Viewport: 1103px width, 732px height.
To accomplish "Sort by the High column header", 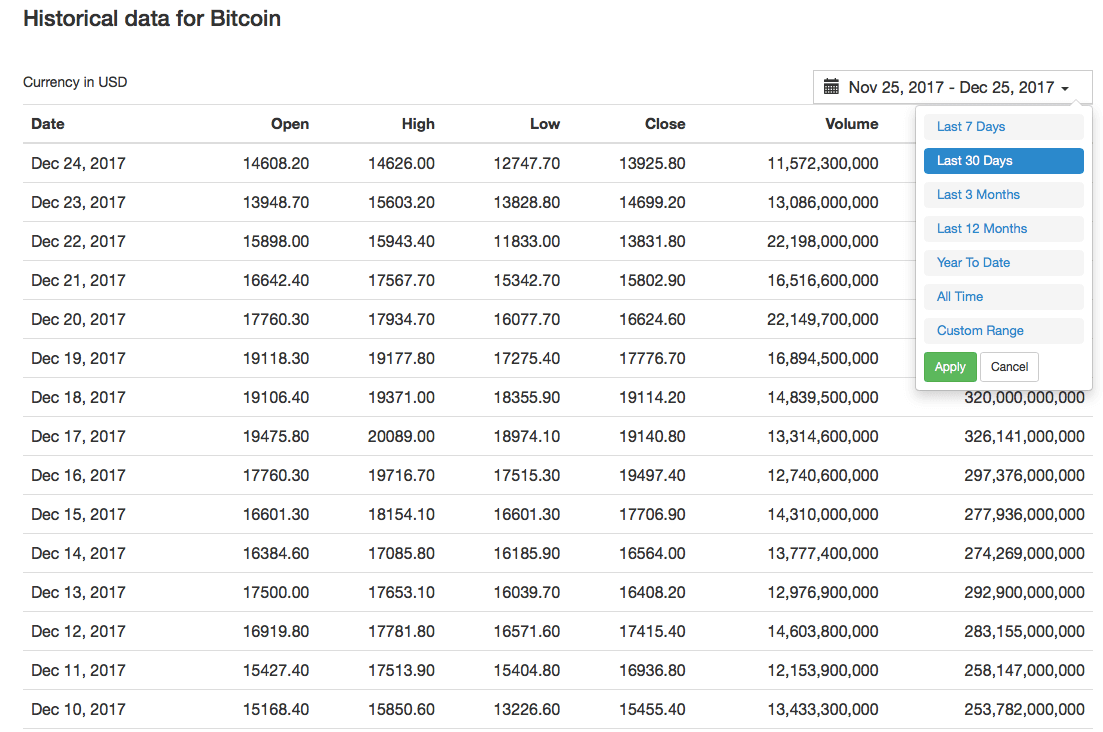I will pyautogui.click(x=418, y=124).
